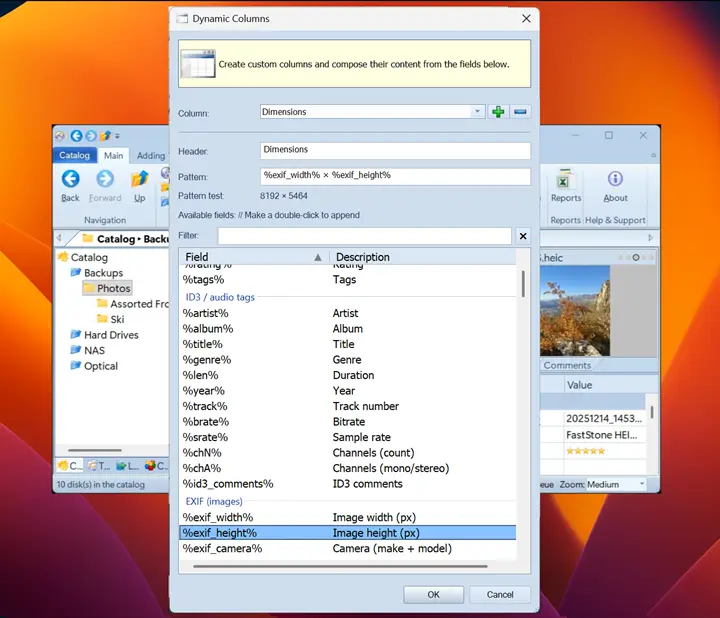Select the %exif_camera% field row
Screen dimensions: 720x618
348,548
